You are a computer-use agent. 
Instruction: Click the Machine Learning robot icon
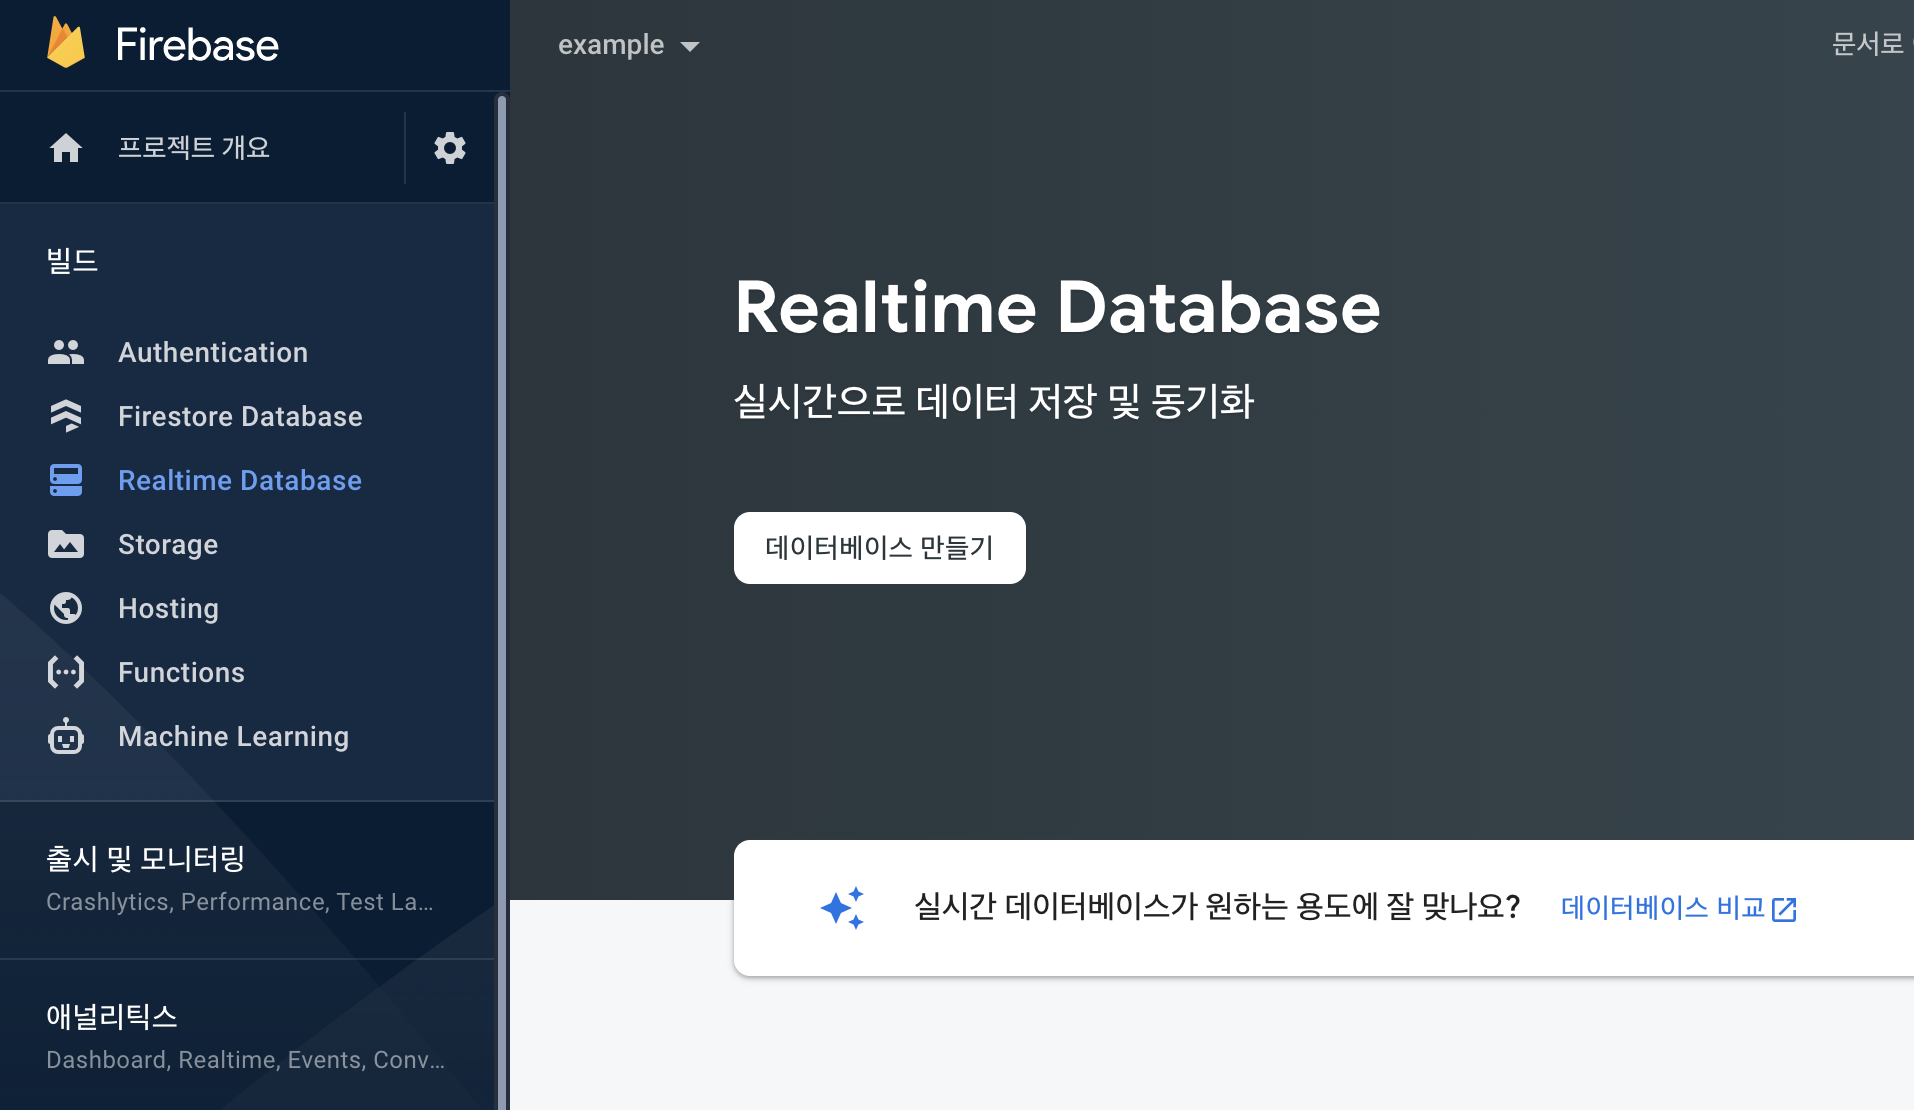(x=66, y=736)
